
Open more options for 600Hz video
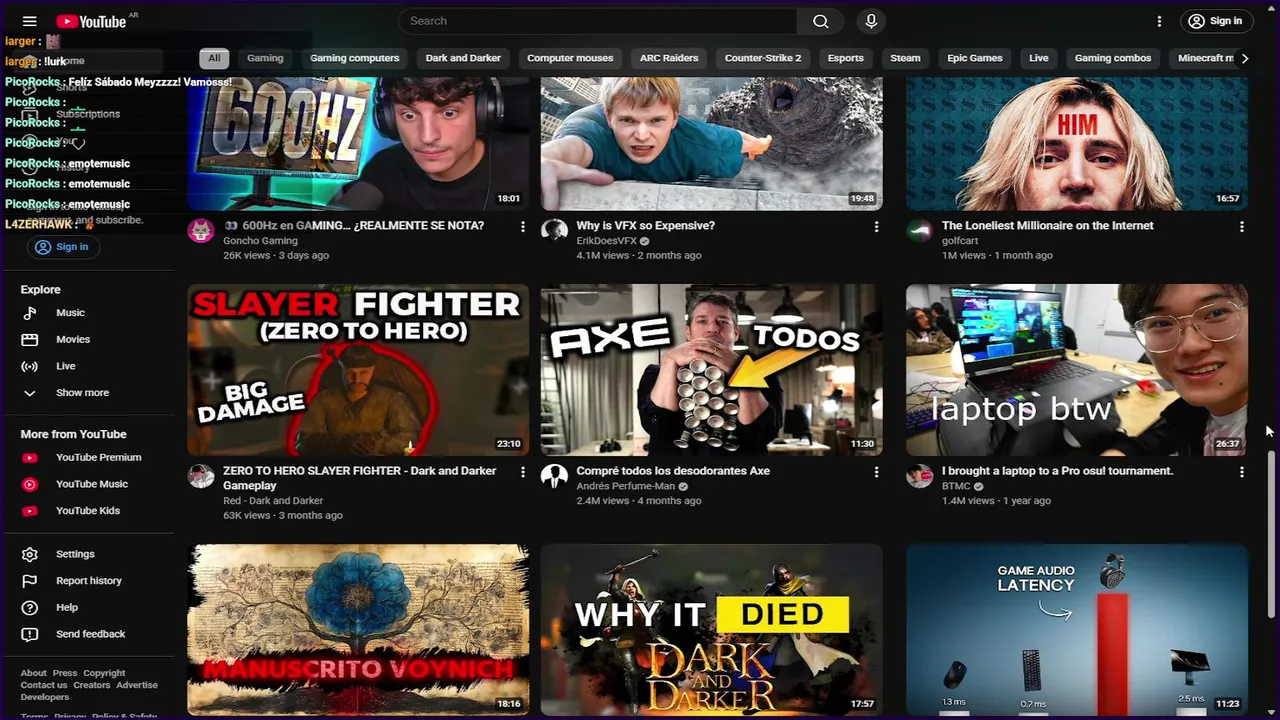pos(522,227)
